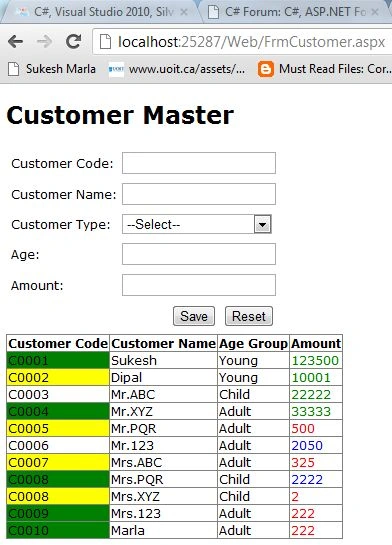Click the name Mr.ABC in the table

tap(133, 394)
